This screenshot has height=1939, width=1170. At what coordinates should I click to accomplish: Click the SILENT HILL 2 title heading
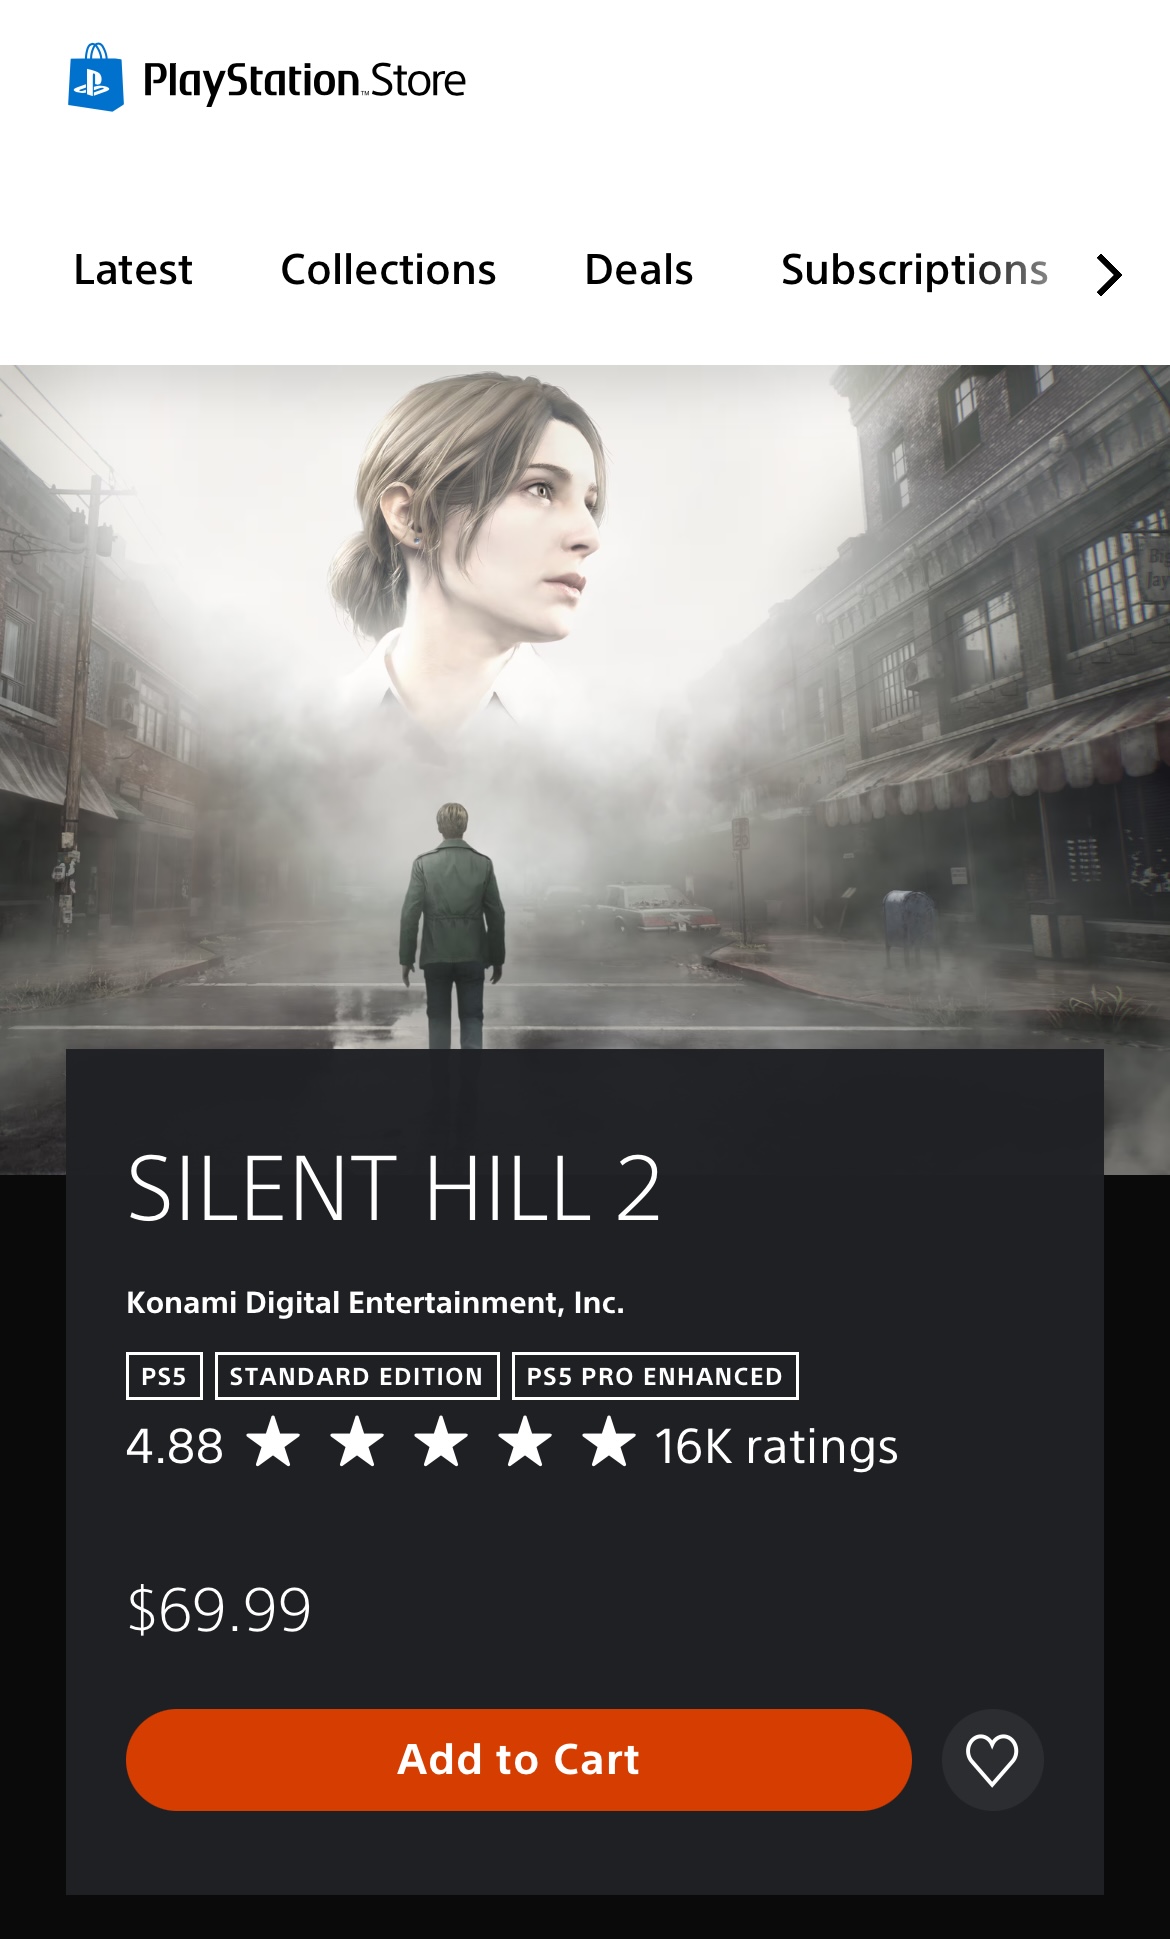point(394,1189)
